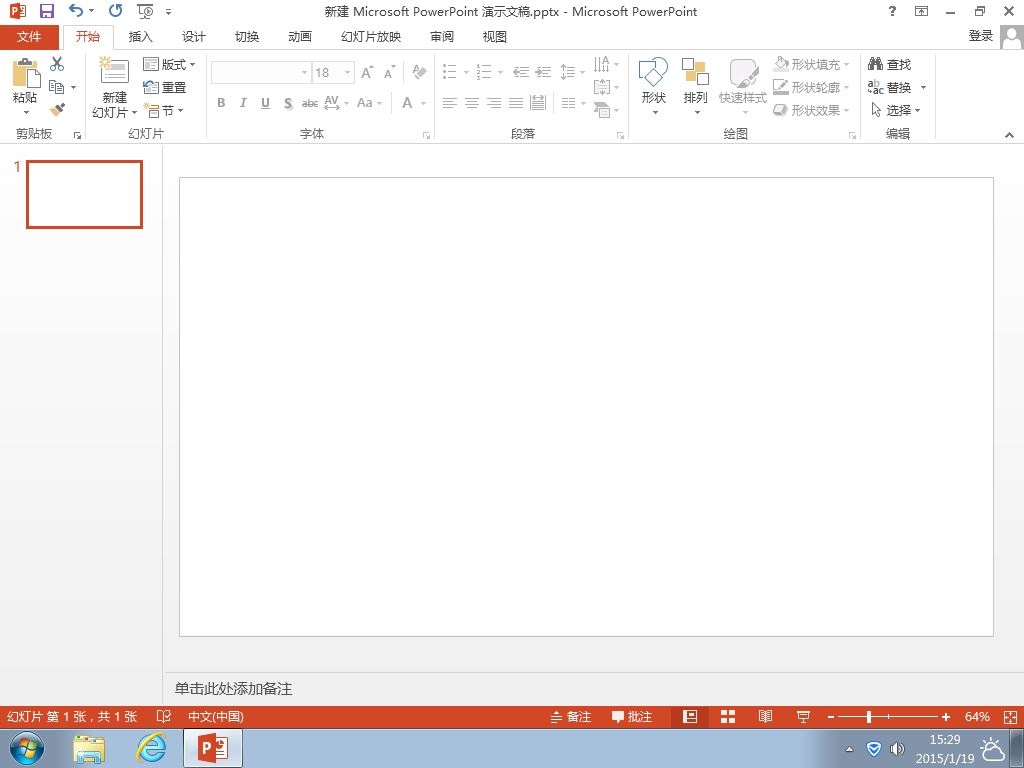Click Reset (重置) slide button

[x=165, y=87]
